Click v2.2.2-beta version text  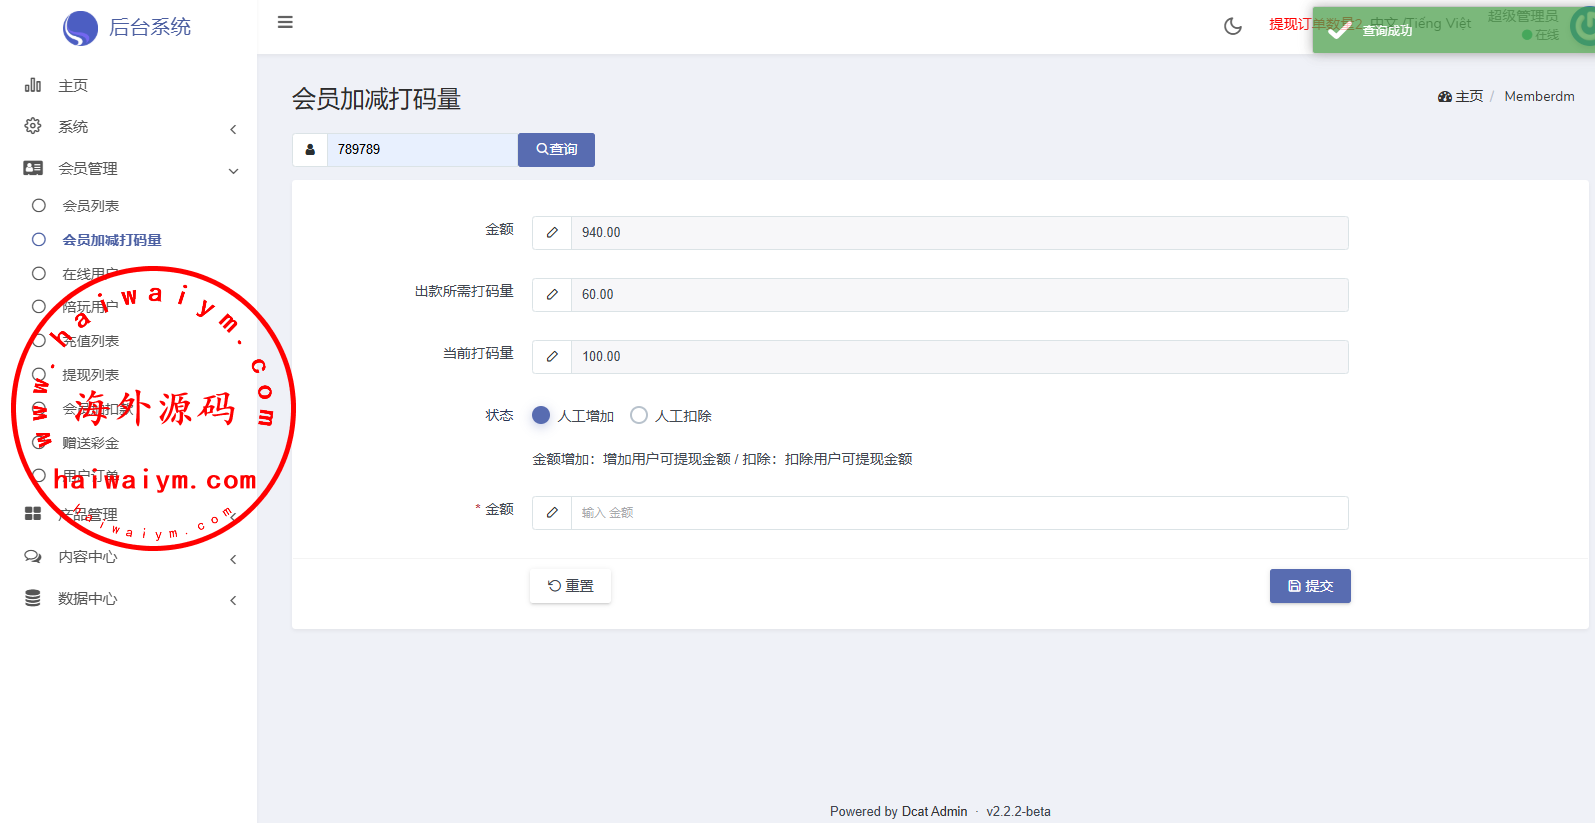click(1018, 812)
